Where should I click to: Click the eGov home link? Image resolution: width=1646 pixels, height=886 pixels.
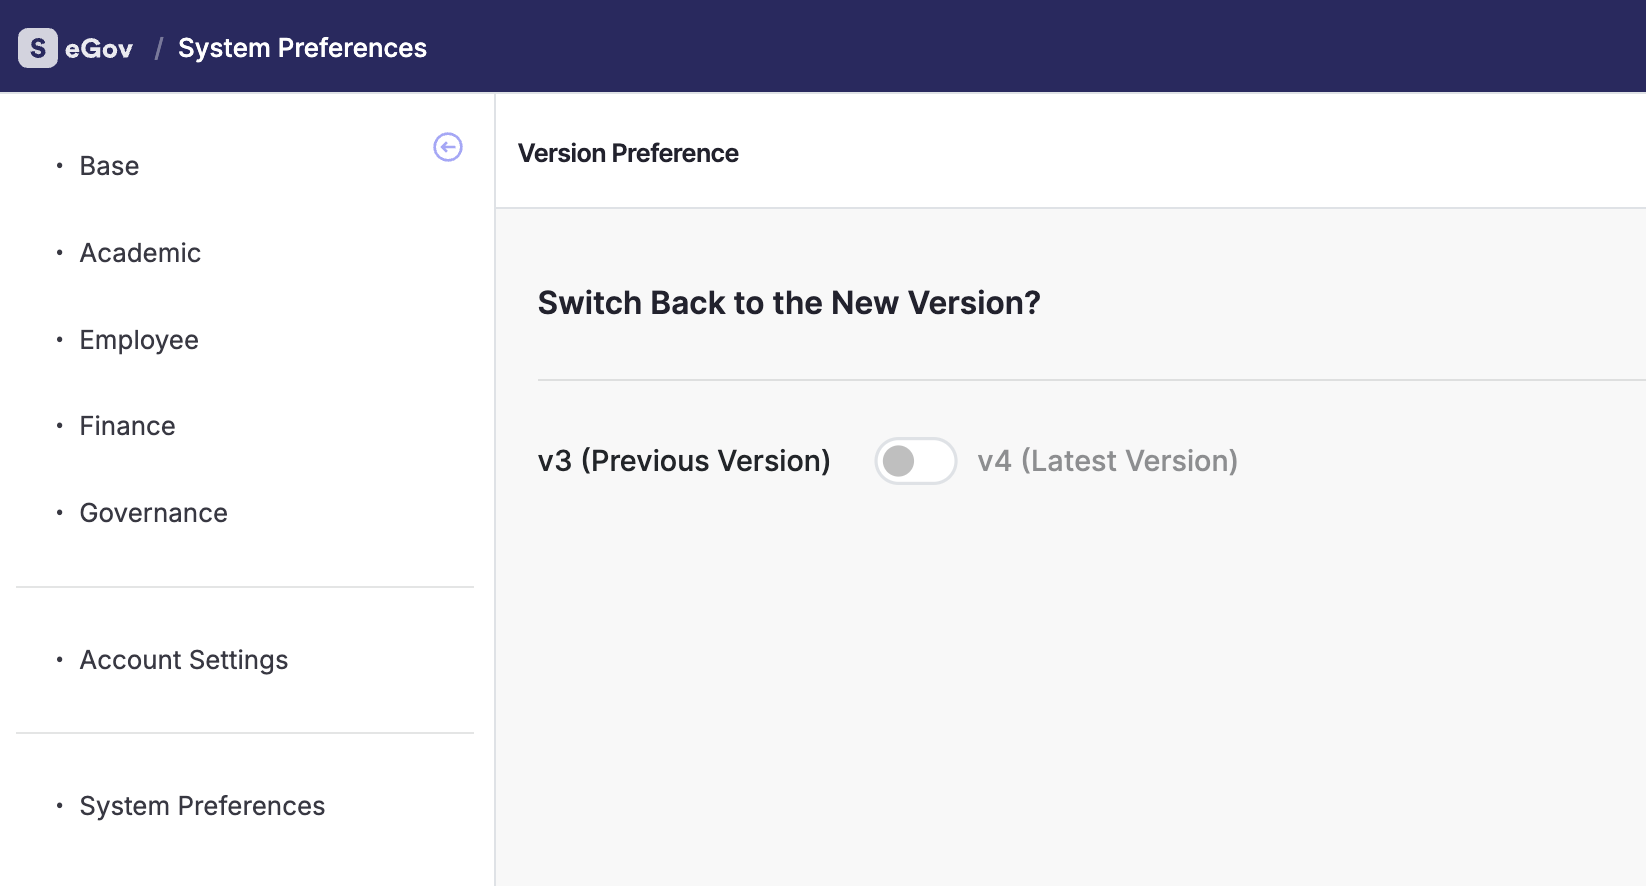(x=100, y=47)
